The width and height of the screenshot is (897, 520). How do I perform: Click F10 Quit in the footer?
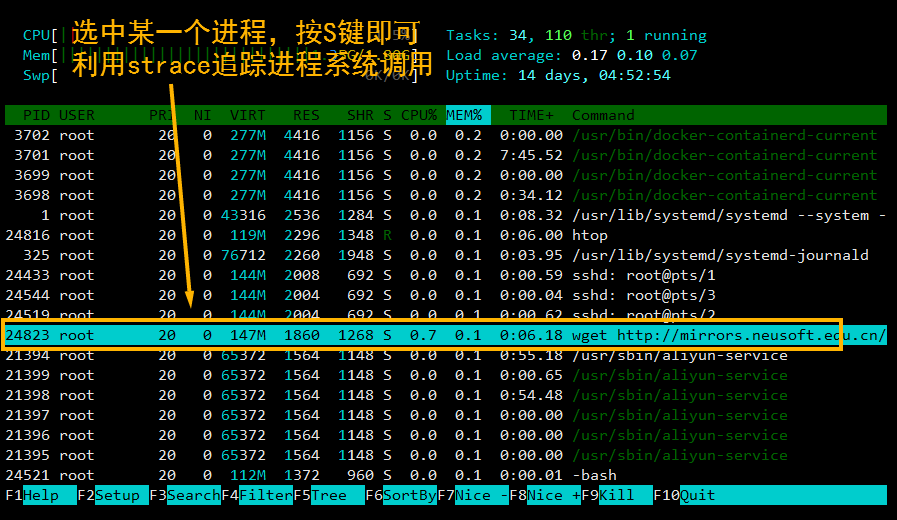coord(697,495)
